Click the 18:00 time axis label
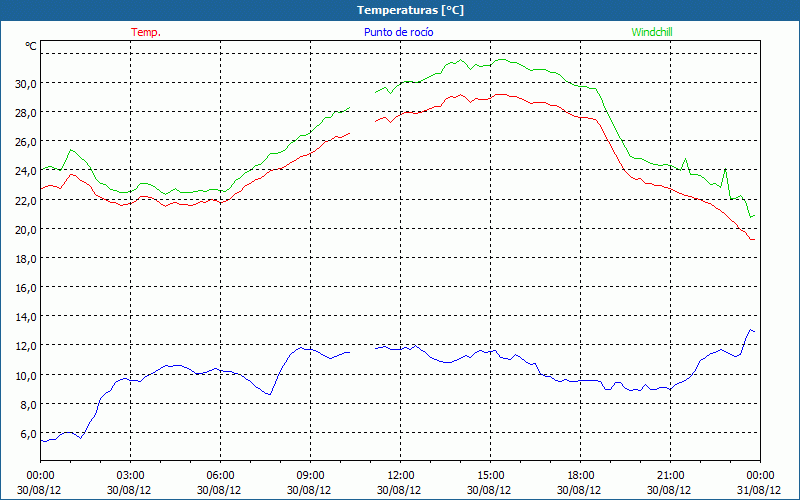Viewport: 800px width, 500px height. (x=580, y=476)
